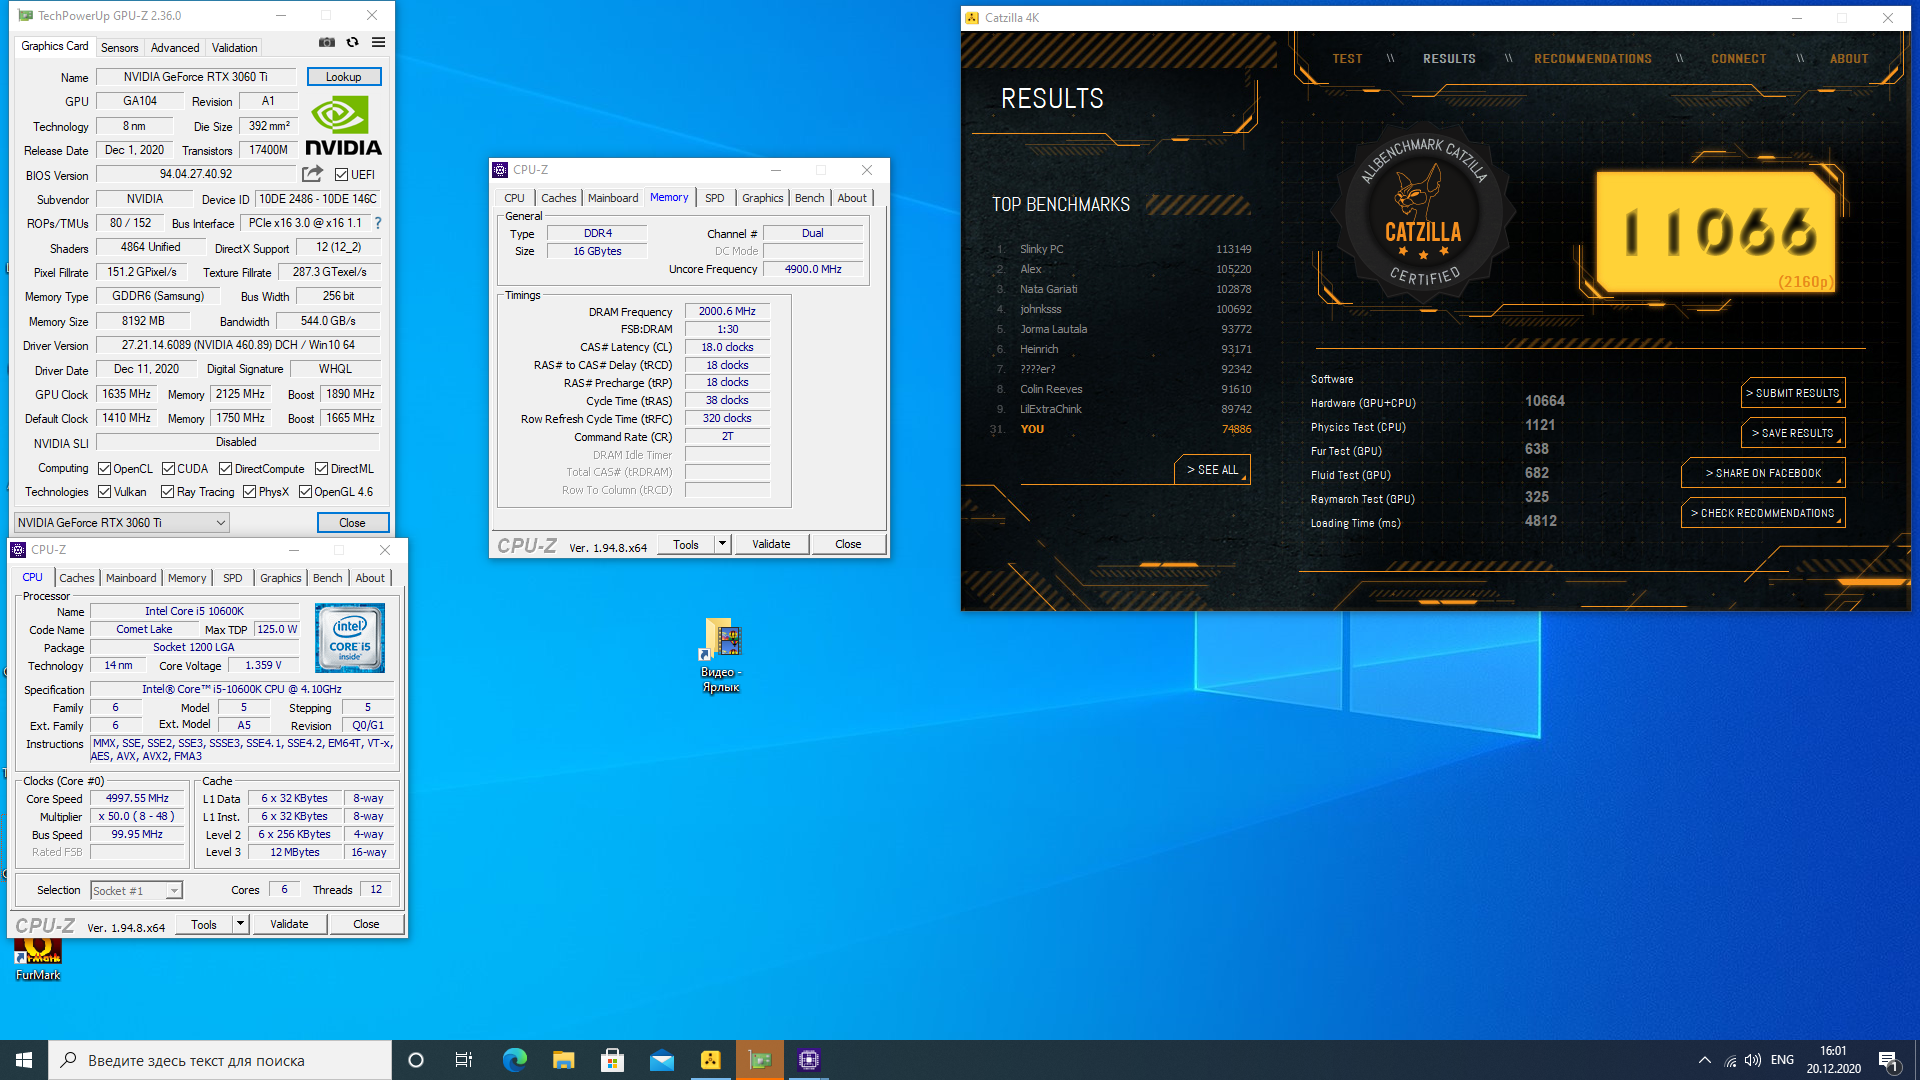Viewport: 1920px width, 1080px height.
Task: Open the Validation tab in GPU-Z
Action: tap(235, 47)
